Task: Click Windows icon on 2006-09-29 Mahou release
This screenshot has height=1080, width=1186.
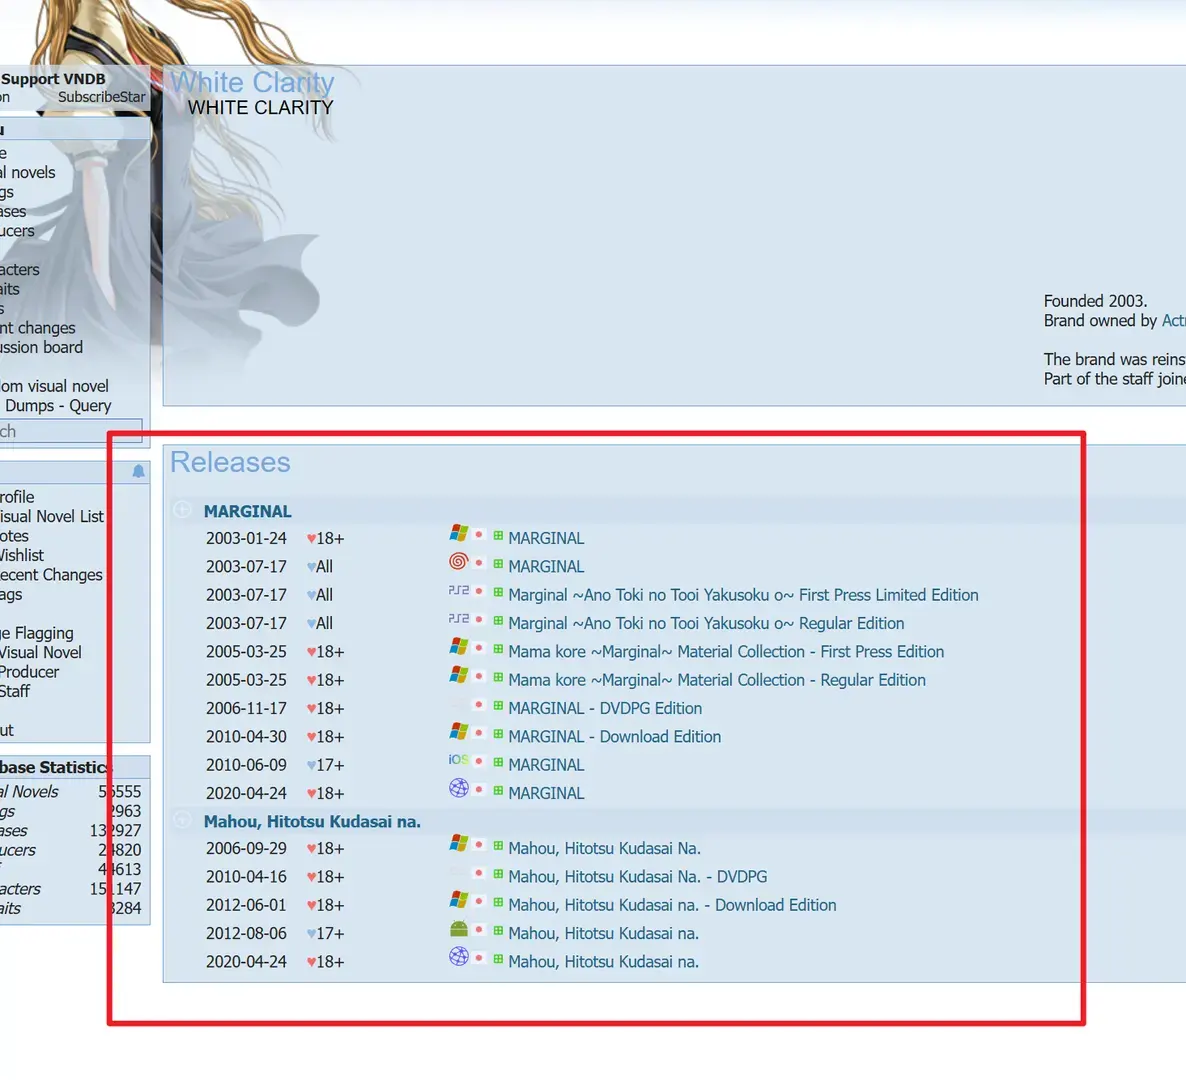Action: click(458, 843)
